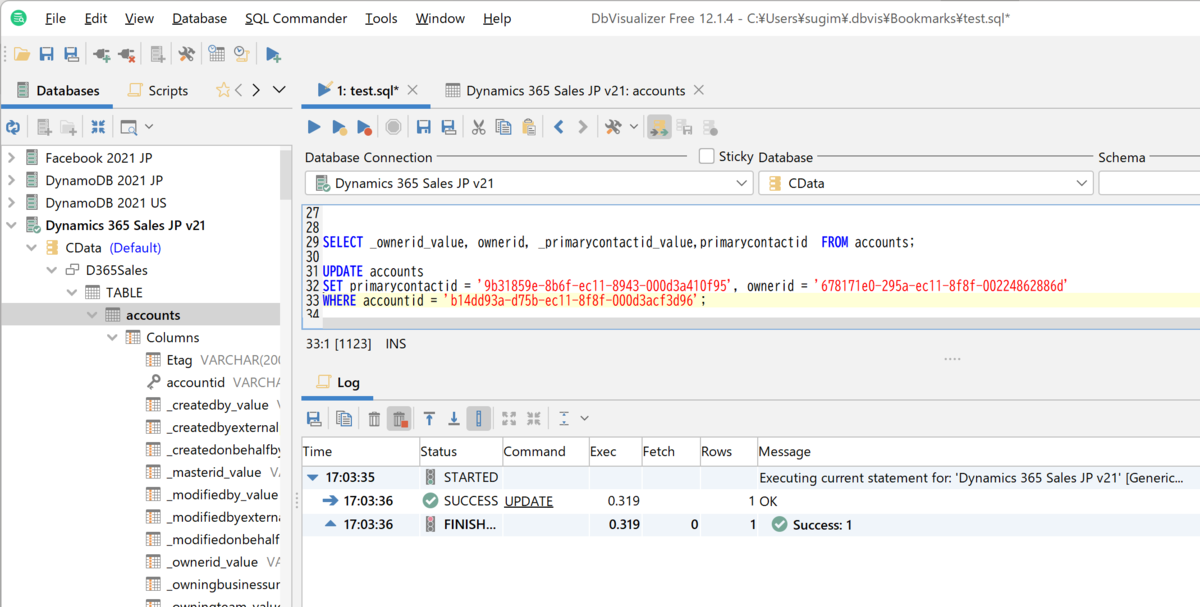Viewport: 1200px width, 607px height.
Task: Click the UPDATE link in the log
Action: point(528,501)
